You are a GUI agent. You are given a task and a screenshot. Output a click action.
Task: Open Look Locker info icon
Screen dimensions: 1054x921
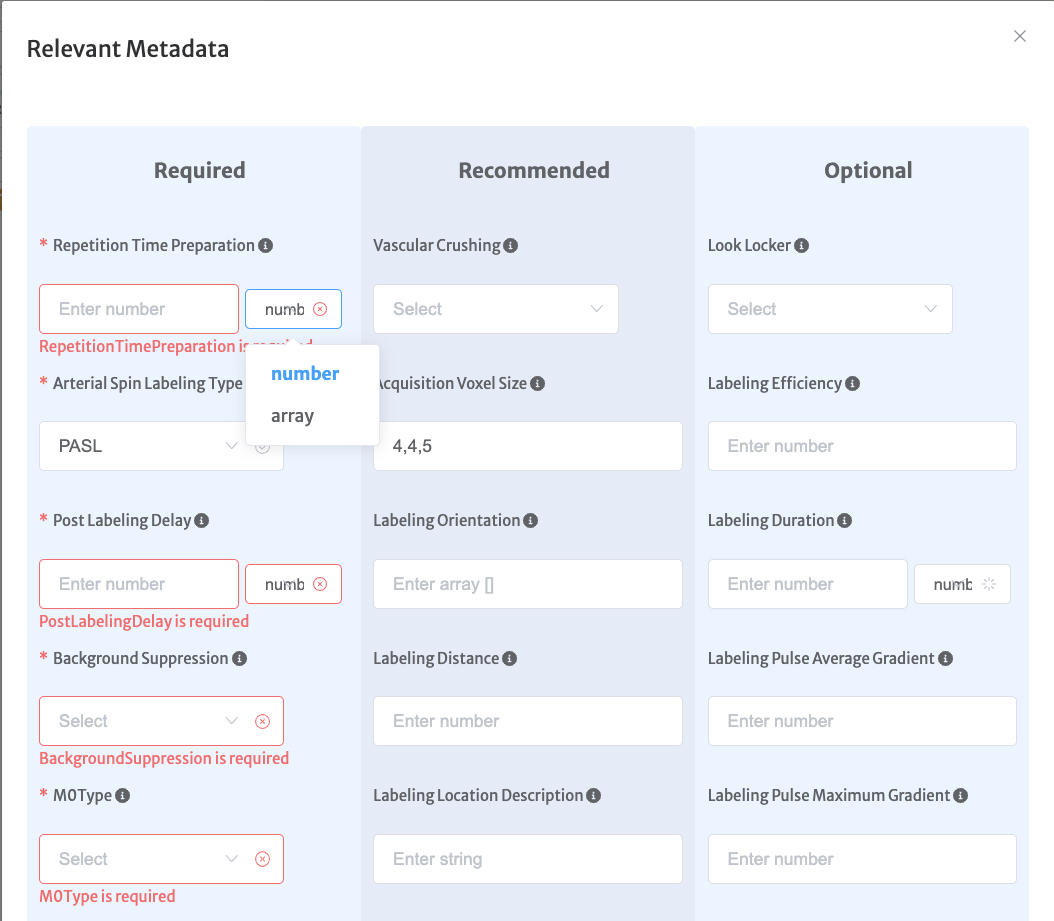tap(801, 245)
